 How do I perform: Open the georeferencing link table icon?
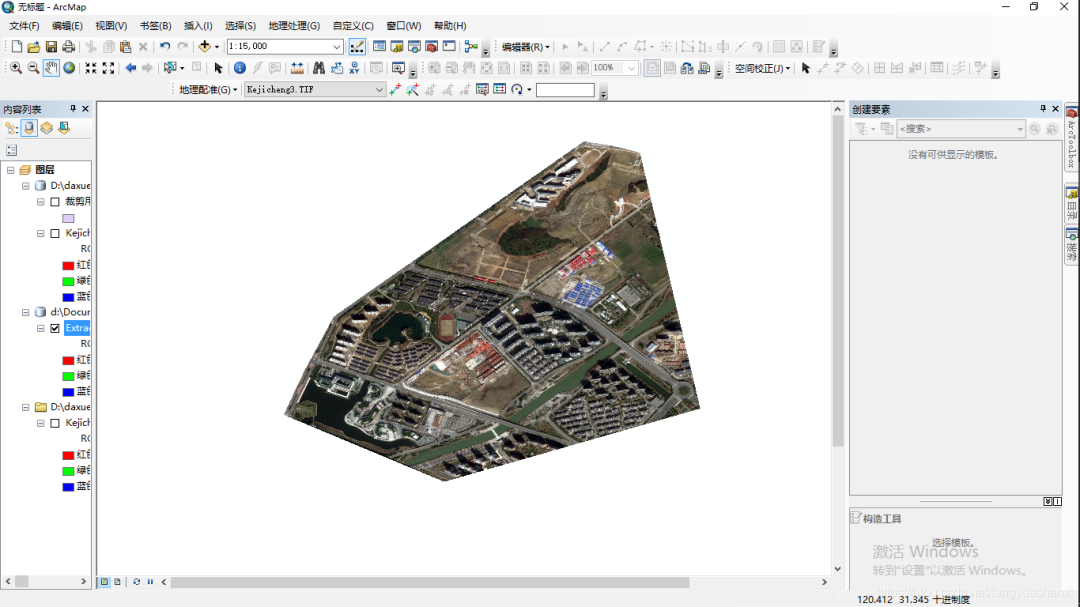(499, 90)
